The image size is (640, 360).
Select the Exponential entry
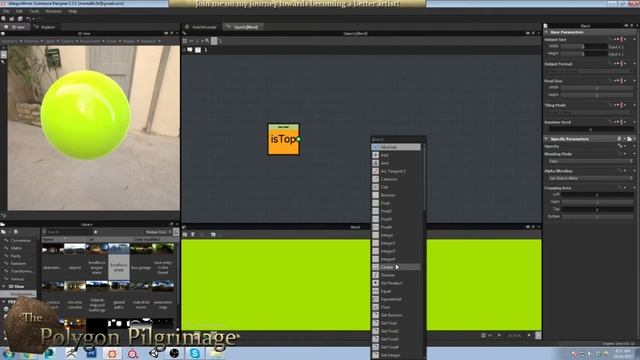click(x=396, y=299)
